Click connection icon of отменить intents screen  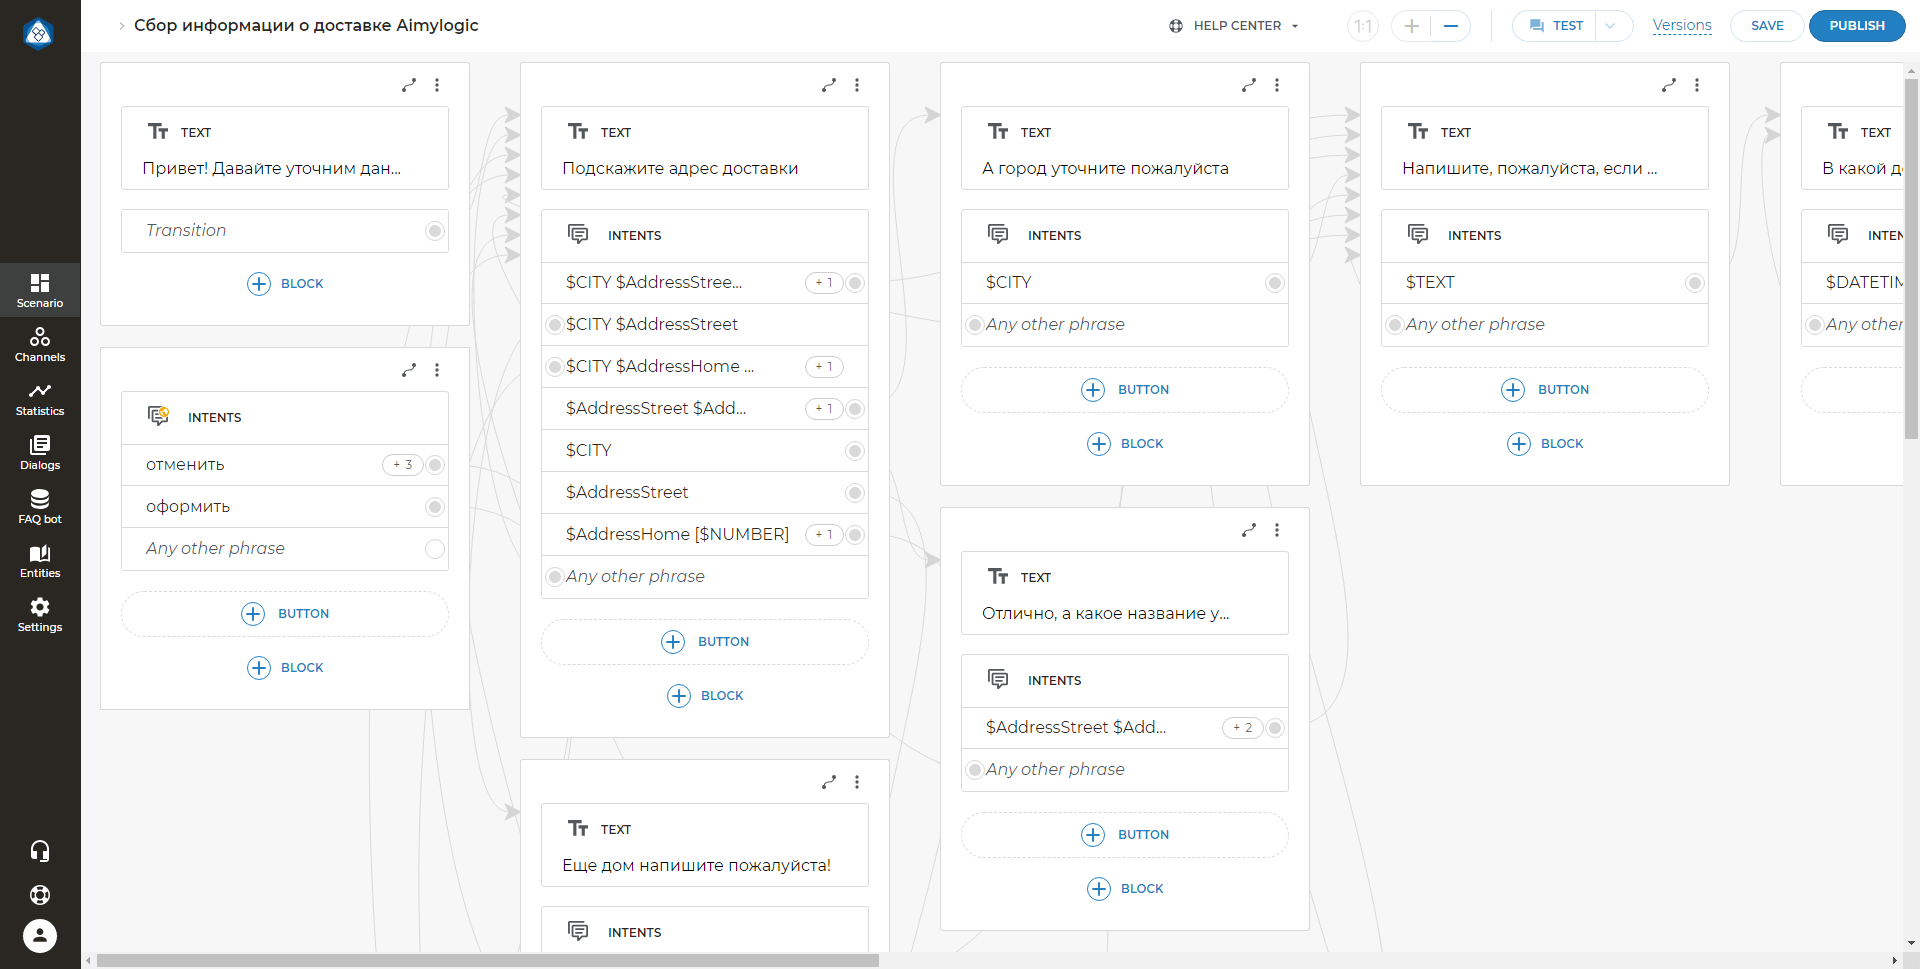409,370
